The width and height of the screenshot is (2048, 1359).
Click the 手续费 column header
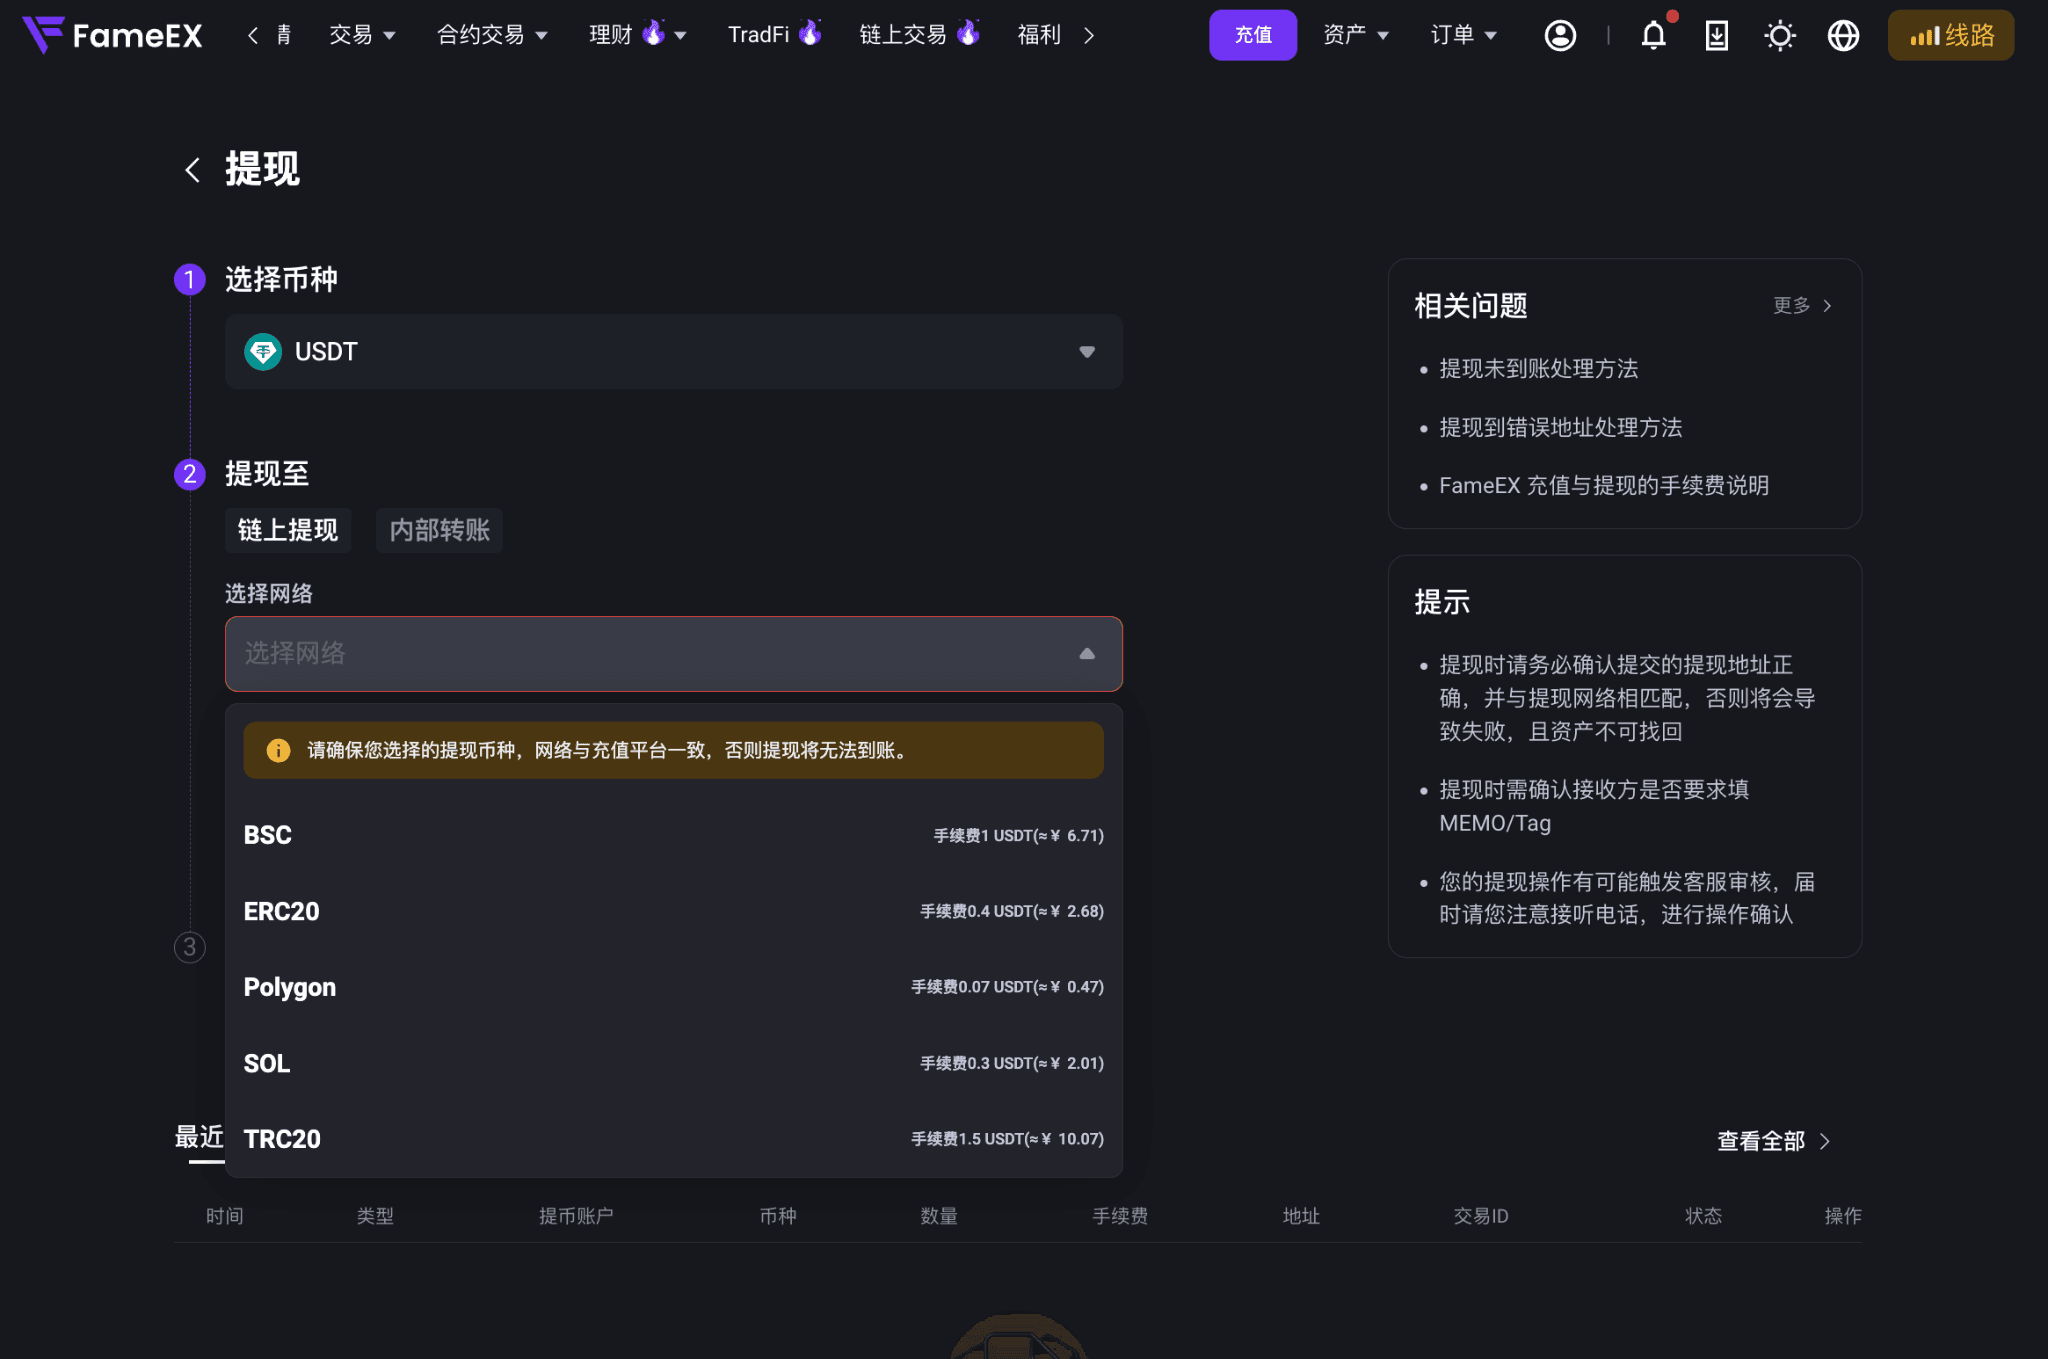1120,1216
